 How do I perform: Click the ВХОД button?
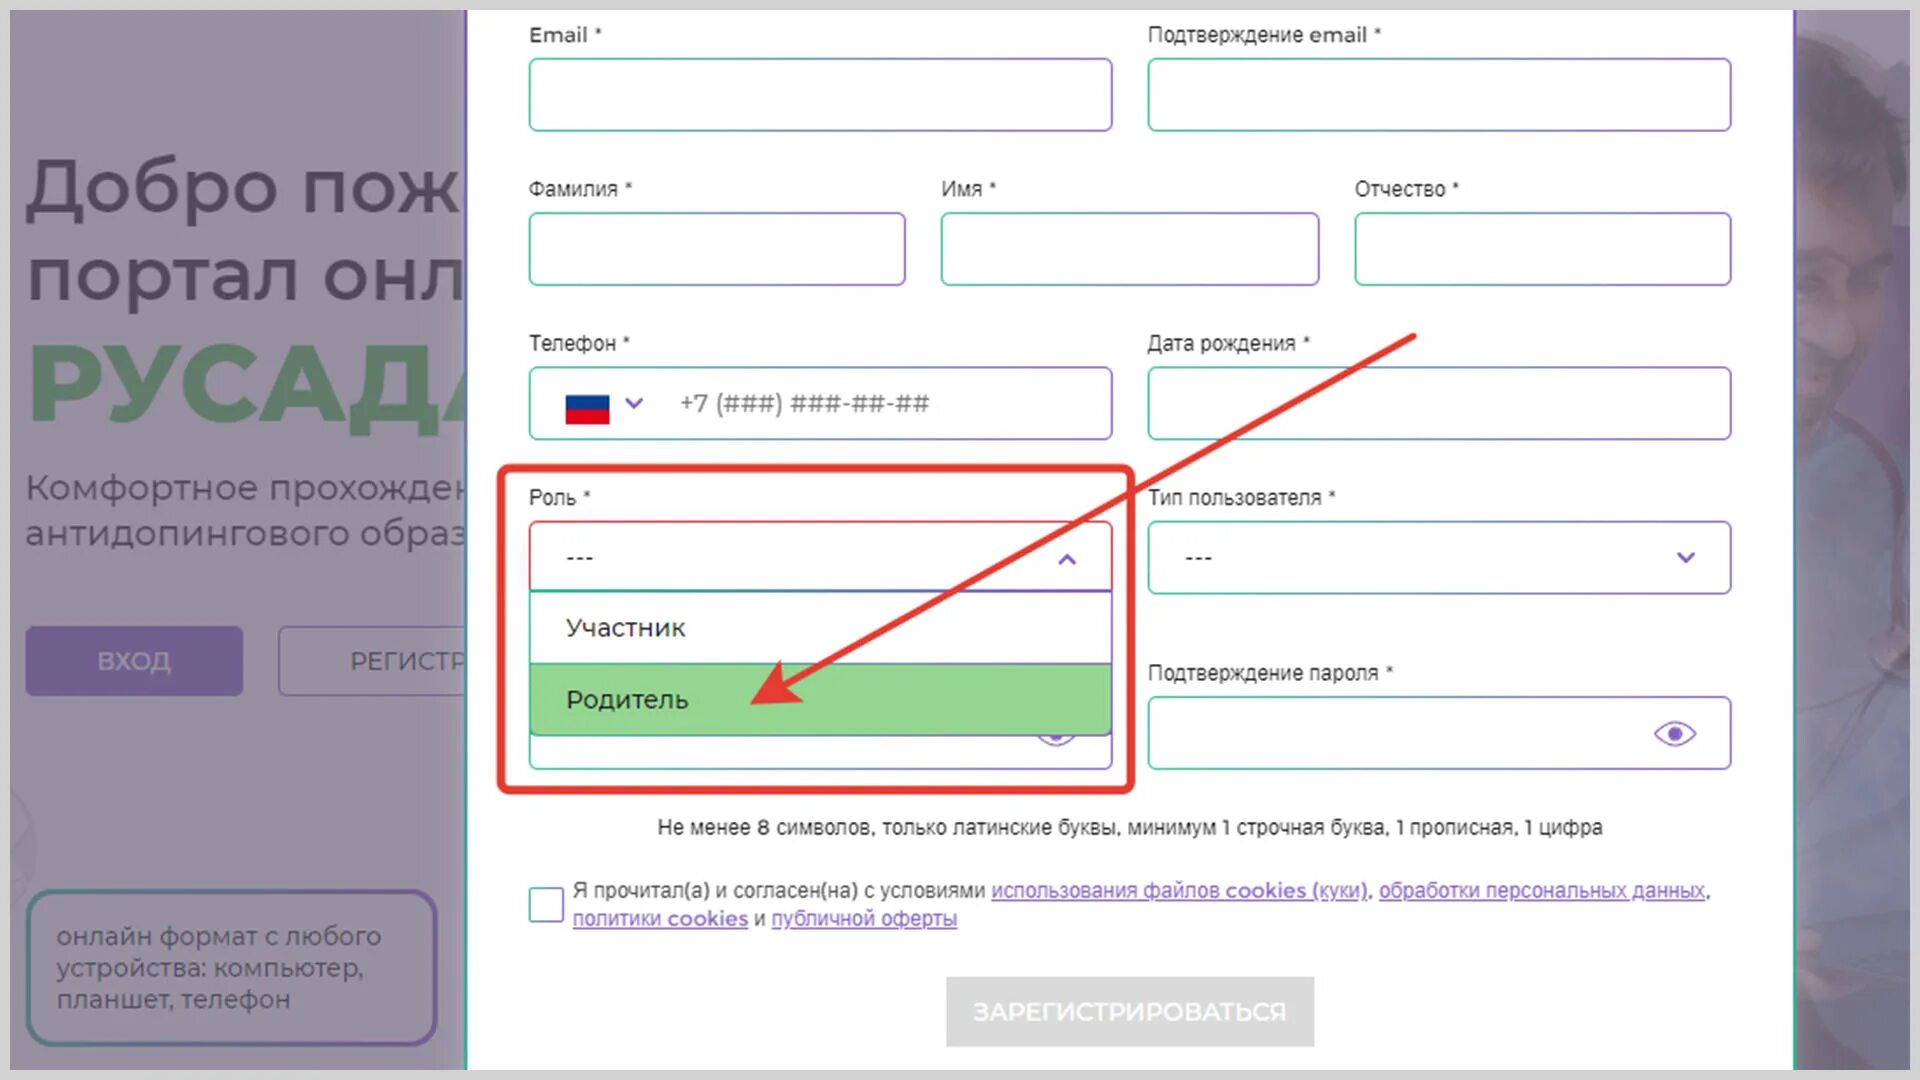click(x=134, y=661)
